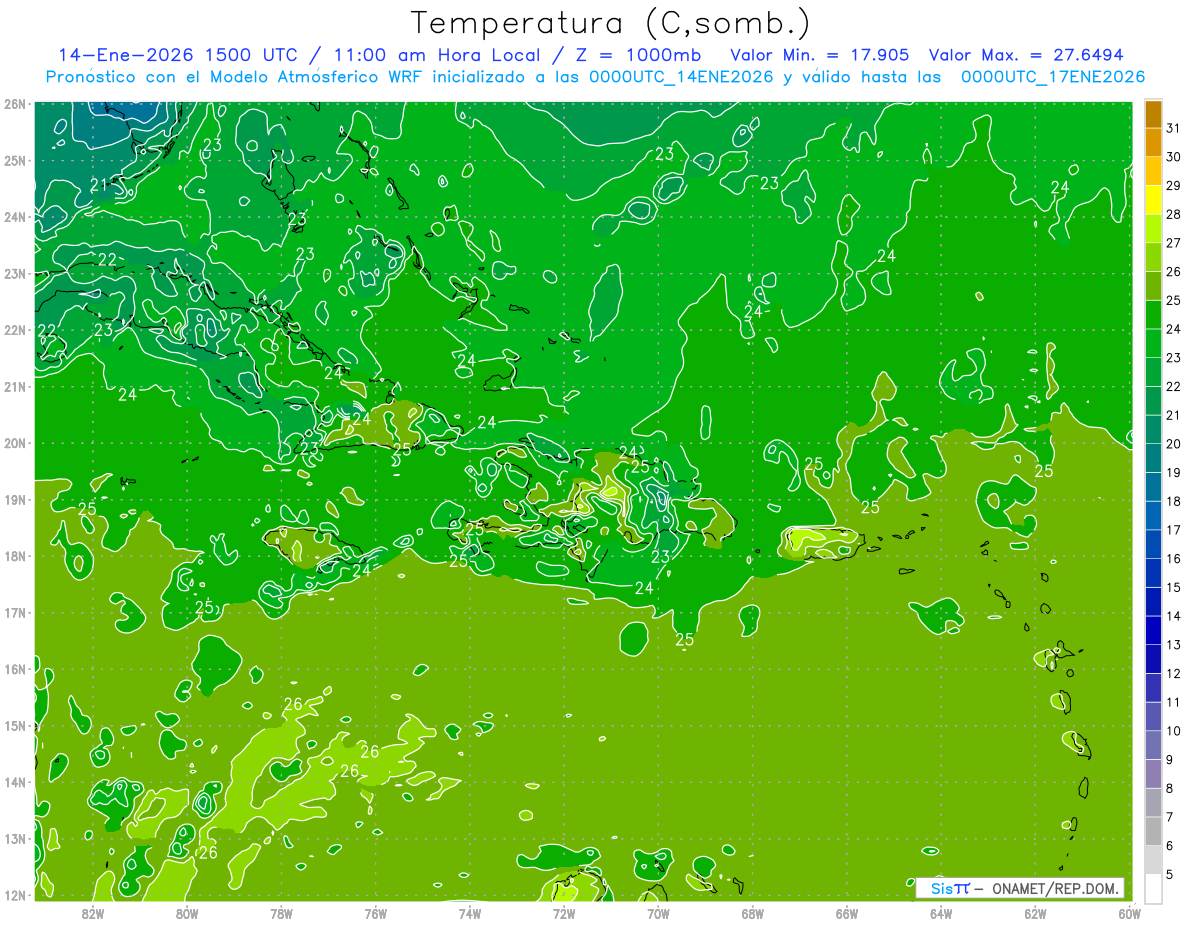This screenshot has height=927, width=1200.
Task: Click the '68W' longitude axis label
Action: point(752,912)
